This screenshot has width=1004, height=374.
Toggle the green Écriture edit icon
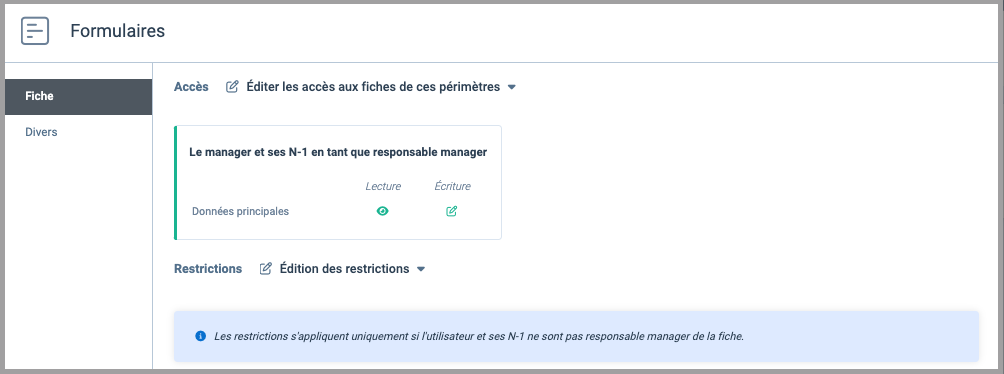[x=451, y=211]
